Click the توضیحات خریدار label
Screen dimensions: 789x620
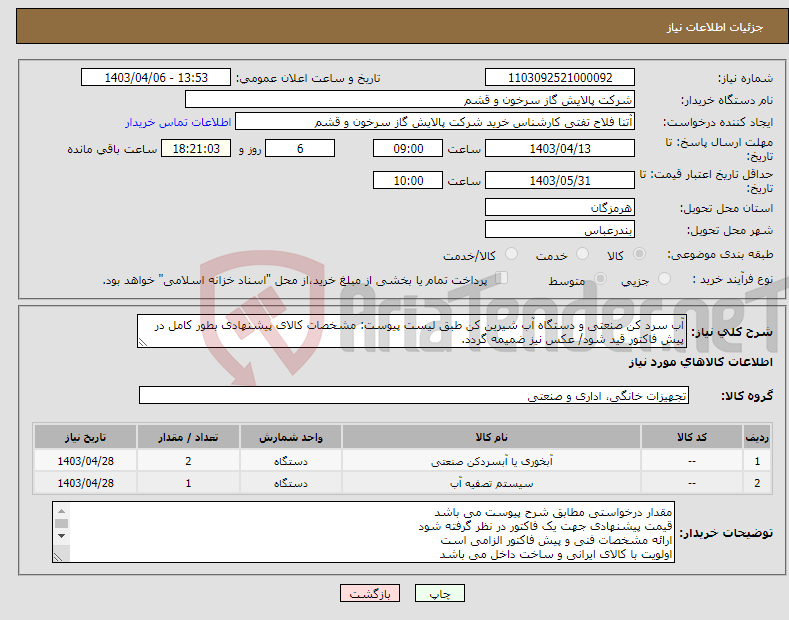726,532
